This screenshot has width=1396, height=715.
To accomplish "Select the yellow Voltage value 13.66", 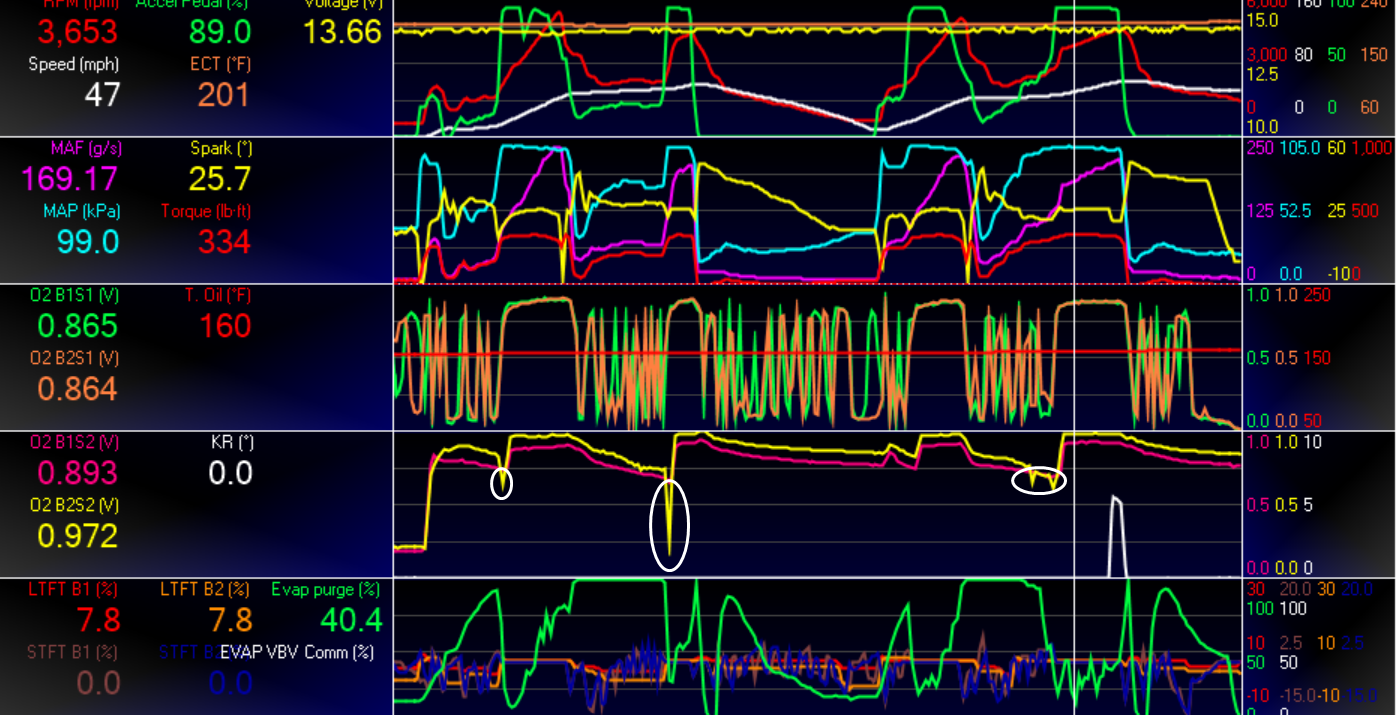I will click(x=342, y=32).
